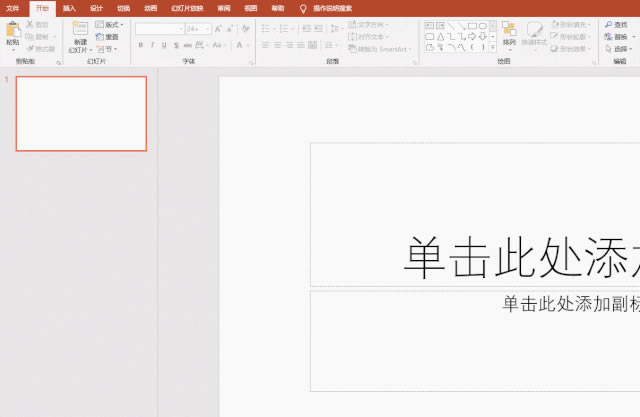The height and width of the screenshot is (417, 640).
Task: Click the Increase Indent icon
Action: 318,29
